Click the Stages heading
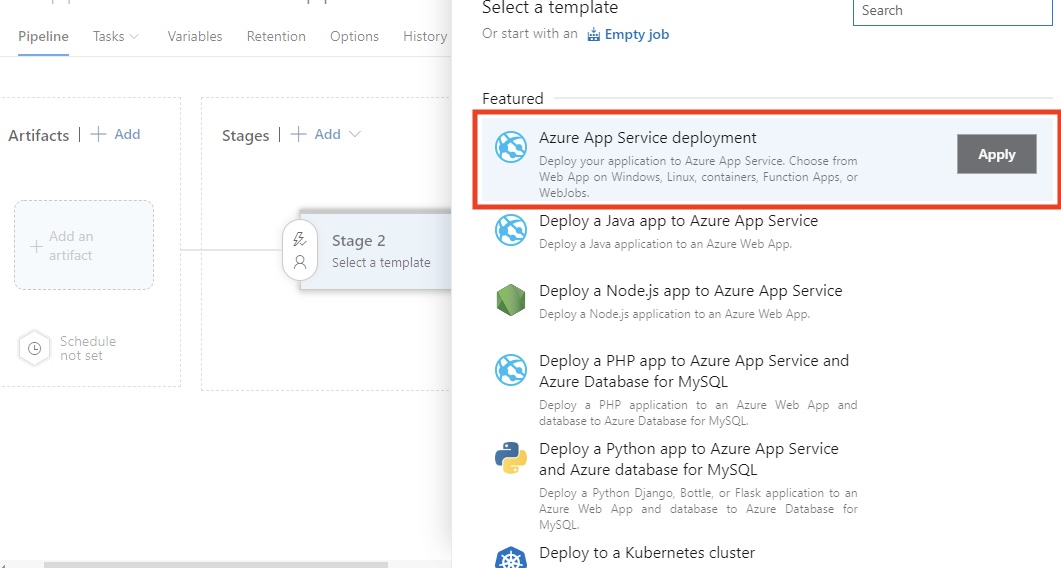This screenshot has height=568, width=1061. [x=246, y=135]
